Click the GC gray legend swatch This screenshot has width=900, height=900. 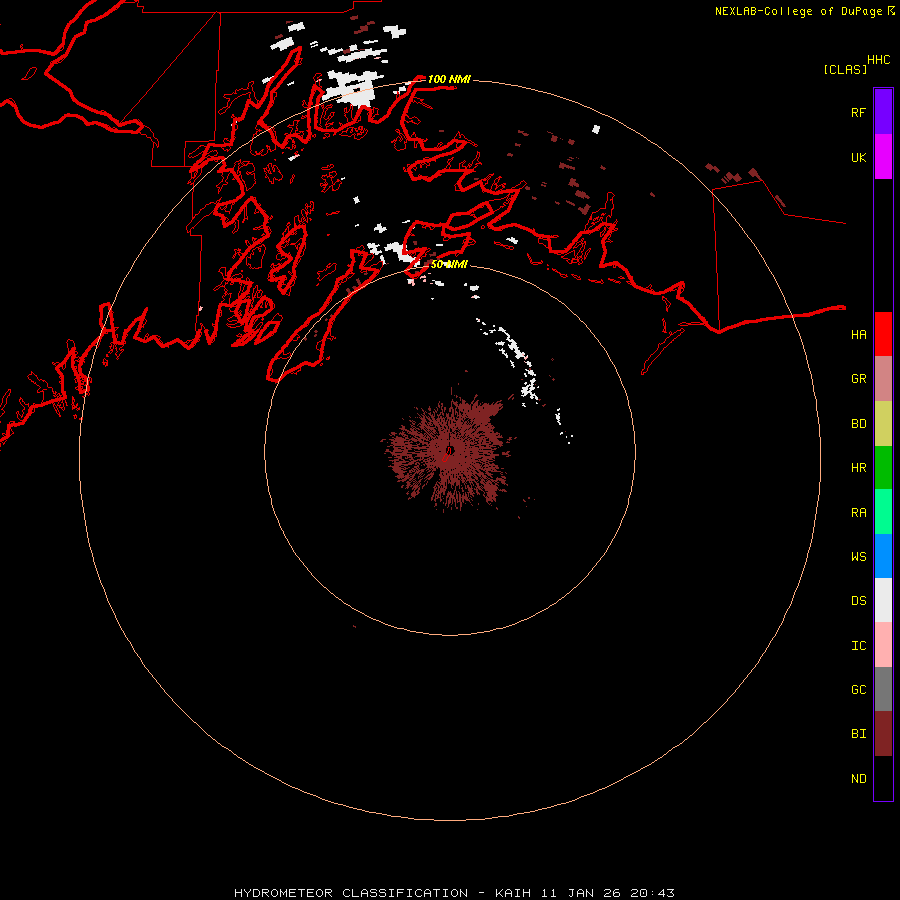[883, 689]
